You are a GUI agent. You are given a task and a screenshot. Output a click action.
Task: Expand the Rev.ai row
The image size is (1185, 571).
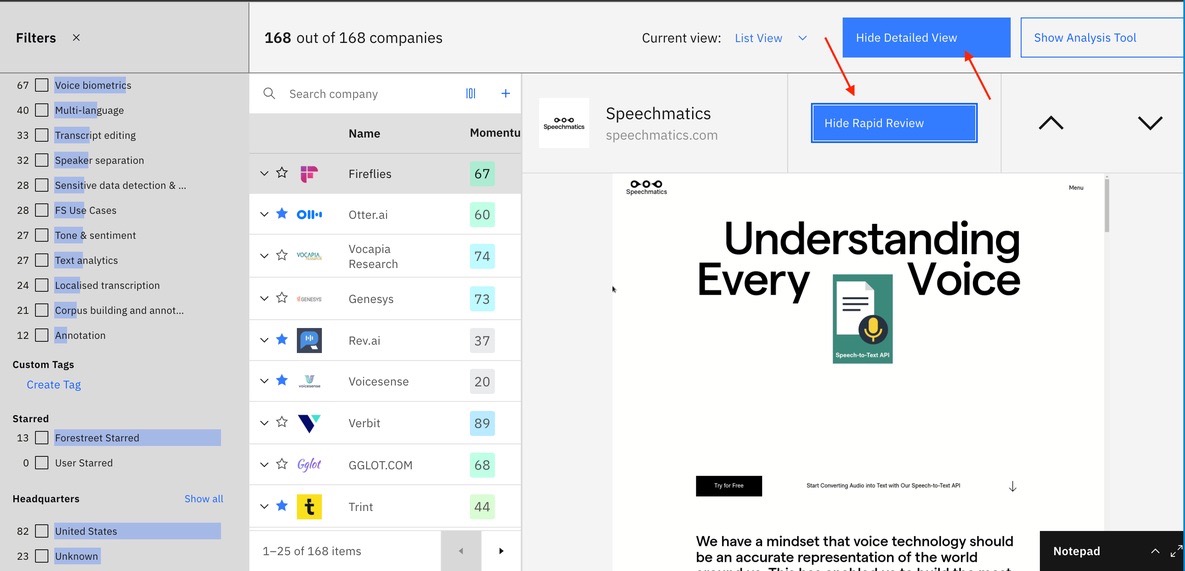click(x=264, y=341)
